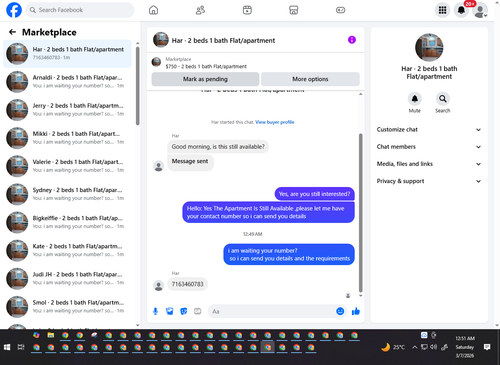Image resolution: width=500 pixels, height=365 pixels.
Task: Click Har's avatar beside the phone number
Action: pyautogui.click(x=158, y=285)
